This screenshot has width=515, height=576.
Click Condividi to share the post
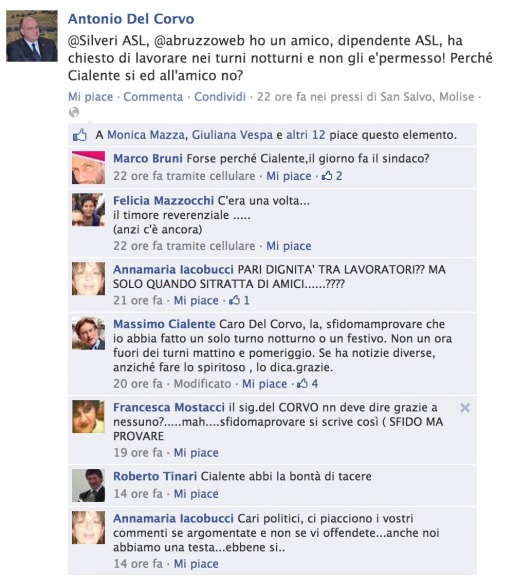[220, 97]
